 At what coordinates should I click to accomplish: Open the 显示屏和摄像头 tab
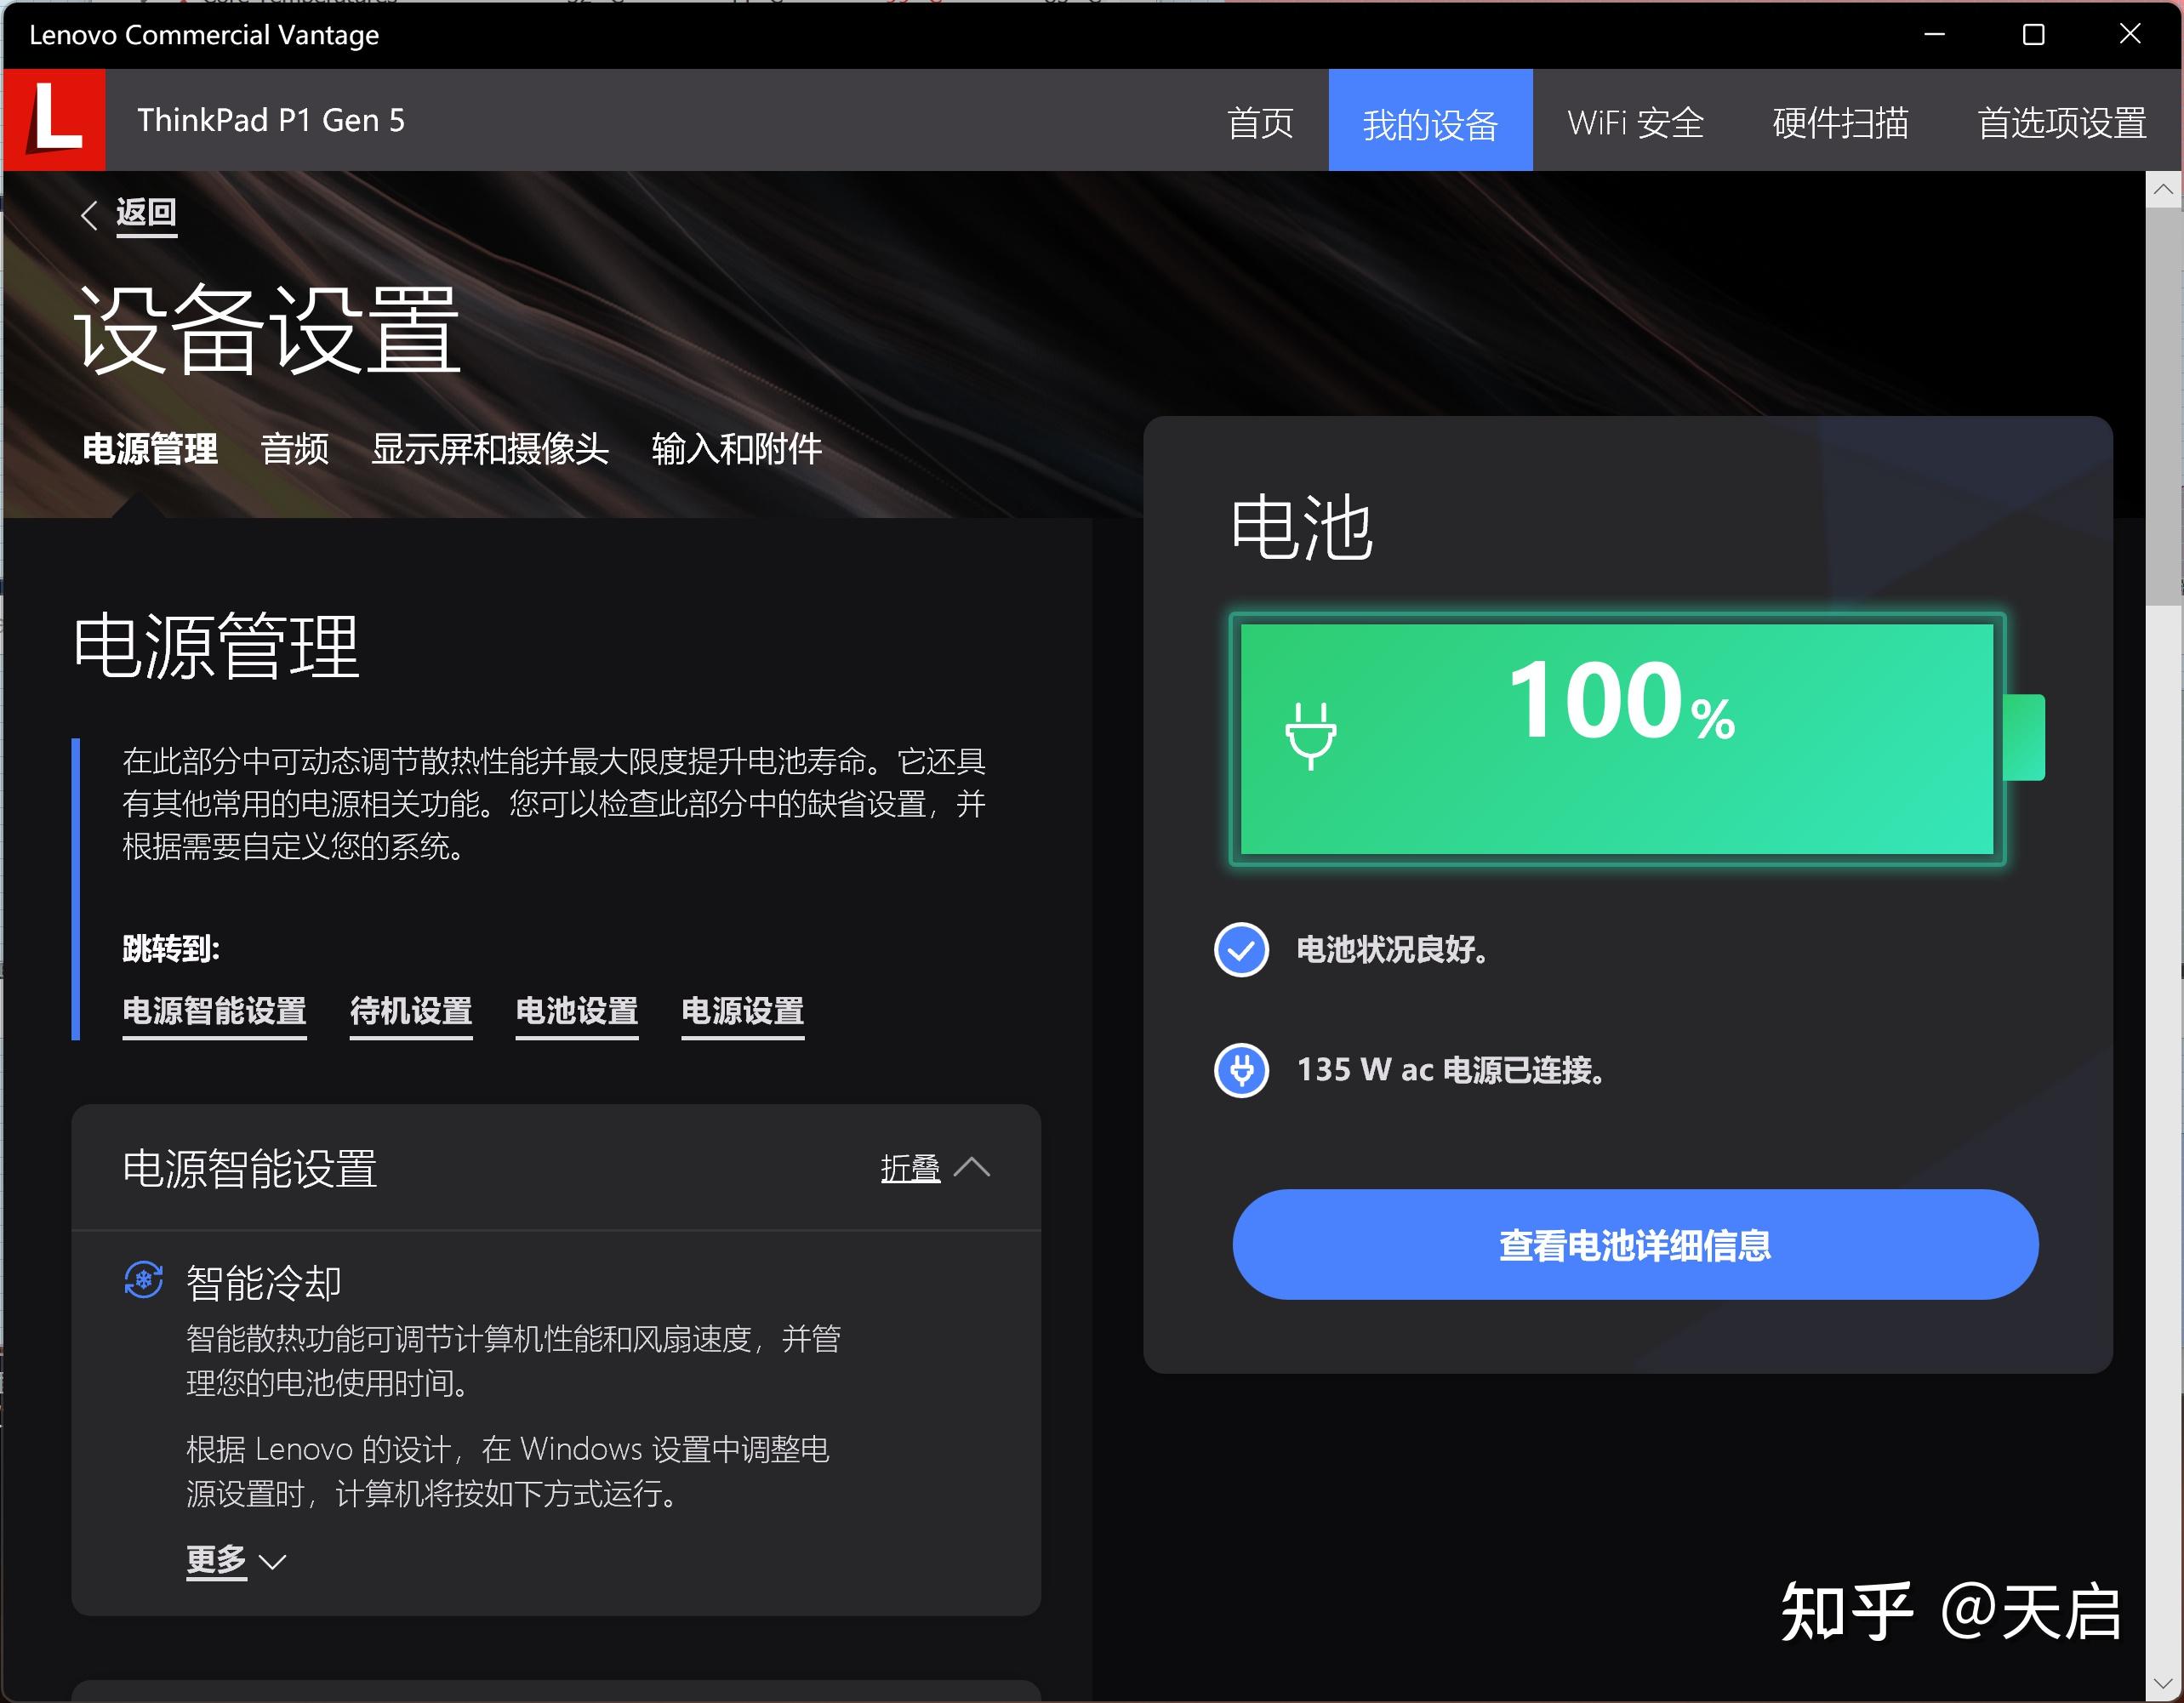490,449
